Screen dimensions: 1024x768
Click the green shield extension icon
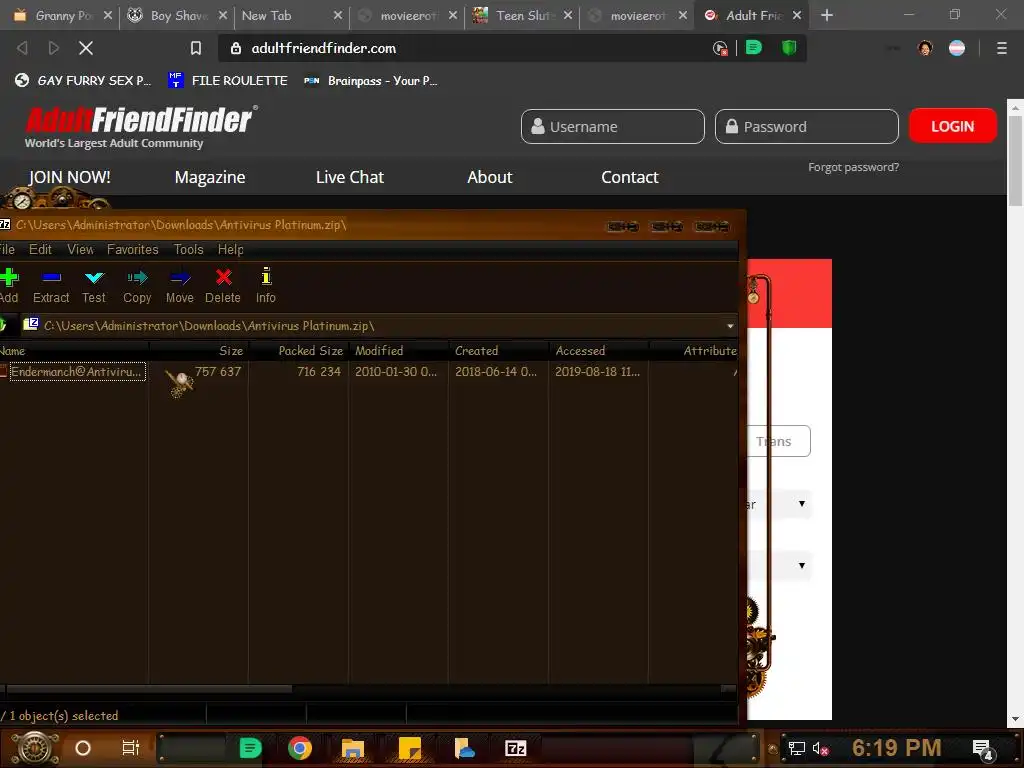click(789, 48)
